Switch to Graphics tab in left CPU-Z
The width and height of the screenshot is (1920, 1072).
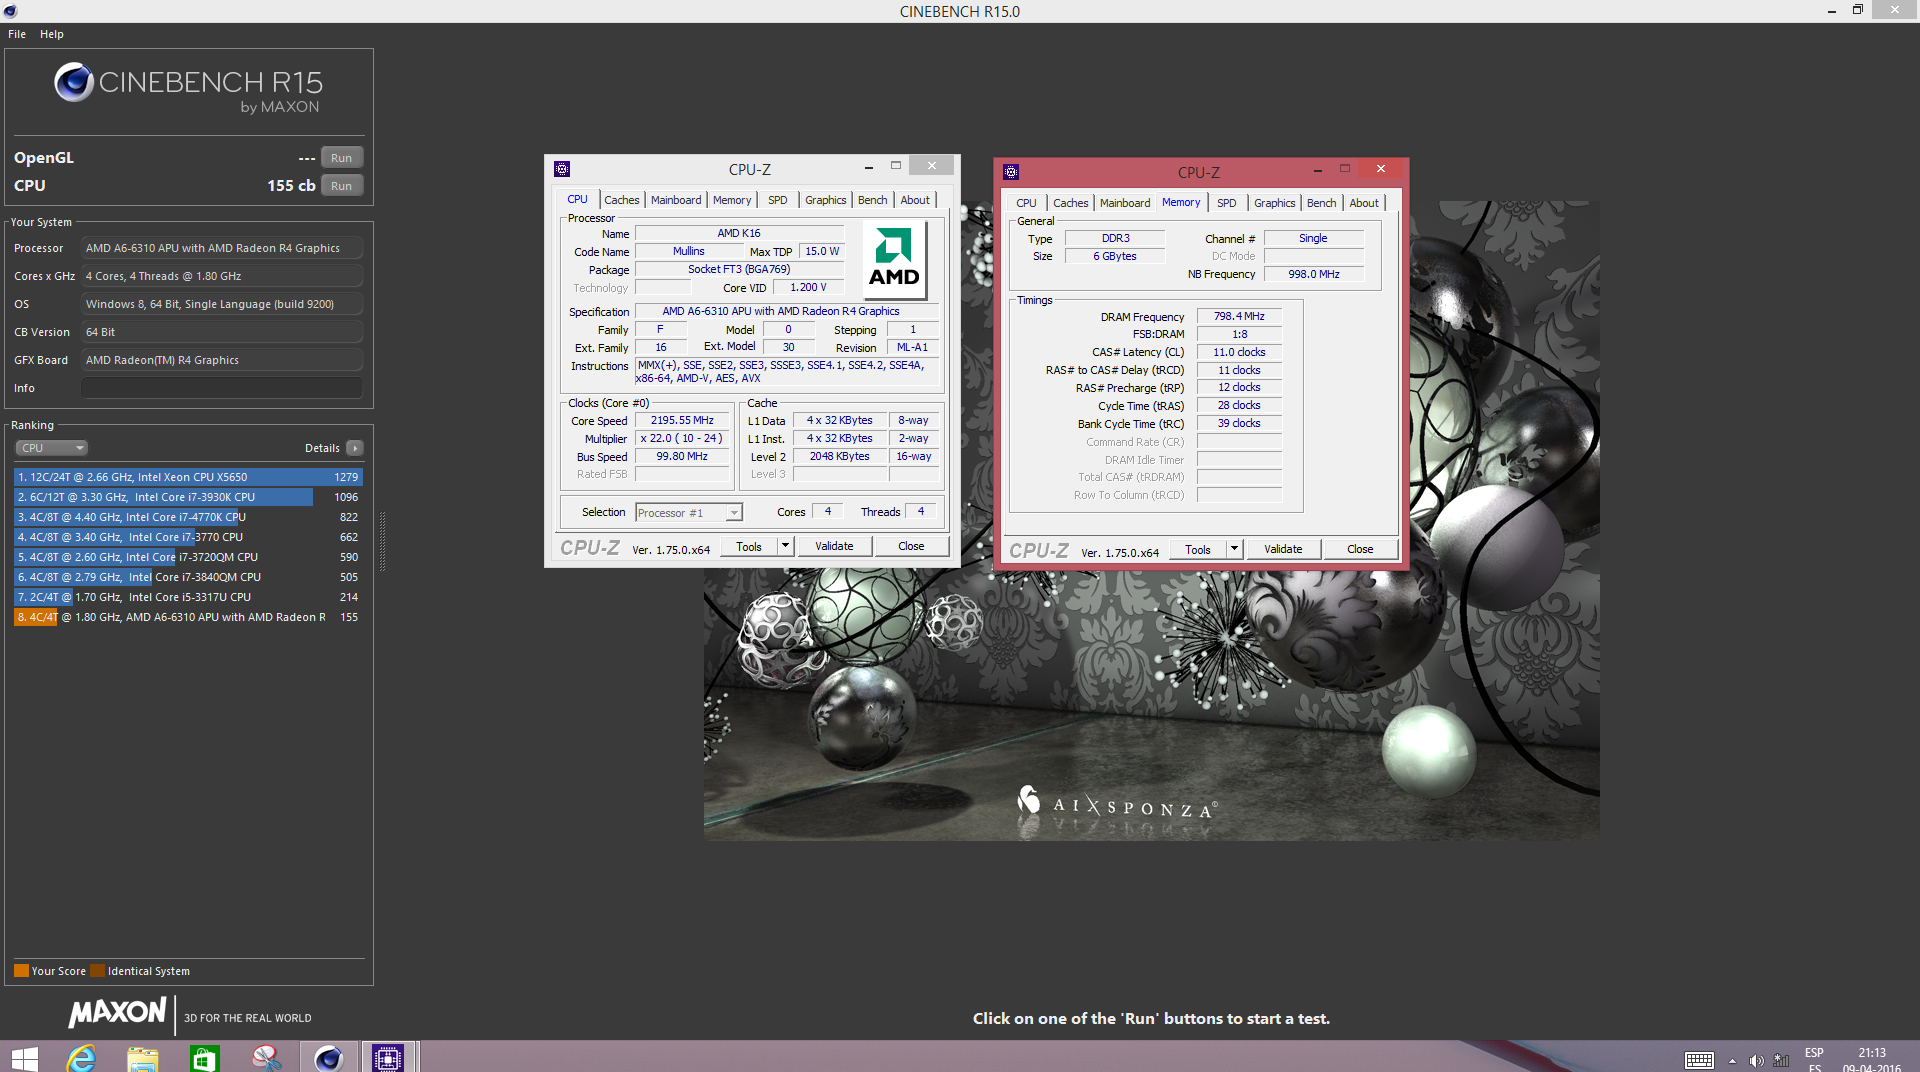tap(826, 200)
